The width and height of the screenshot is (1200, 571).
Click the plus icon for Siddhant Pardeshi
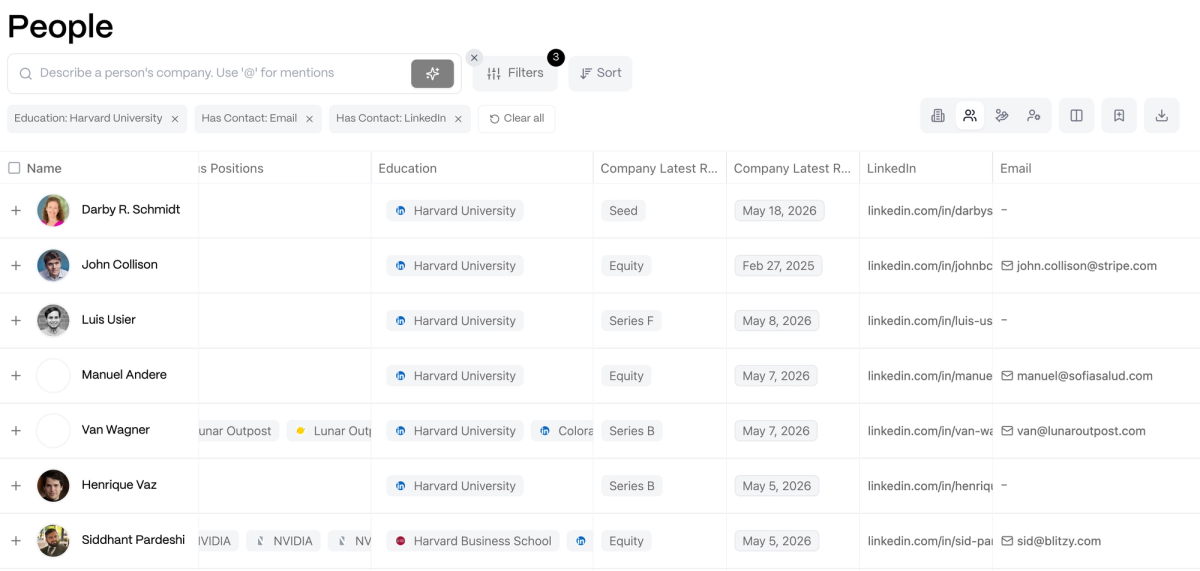coord(16,540)
